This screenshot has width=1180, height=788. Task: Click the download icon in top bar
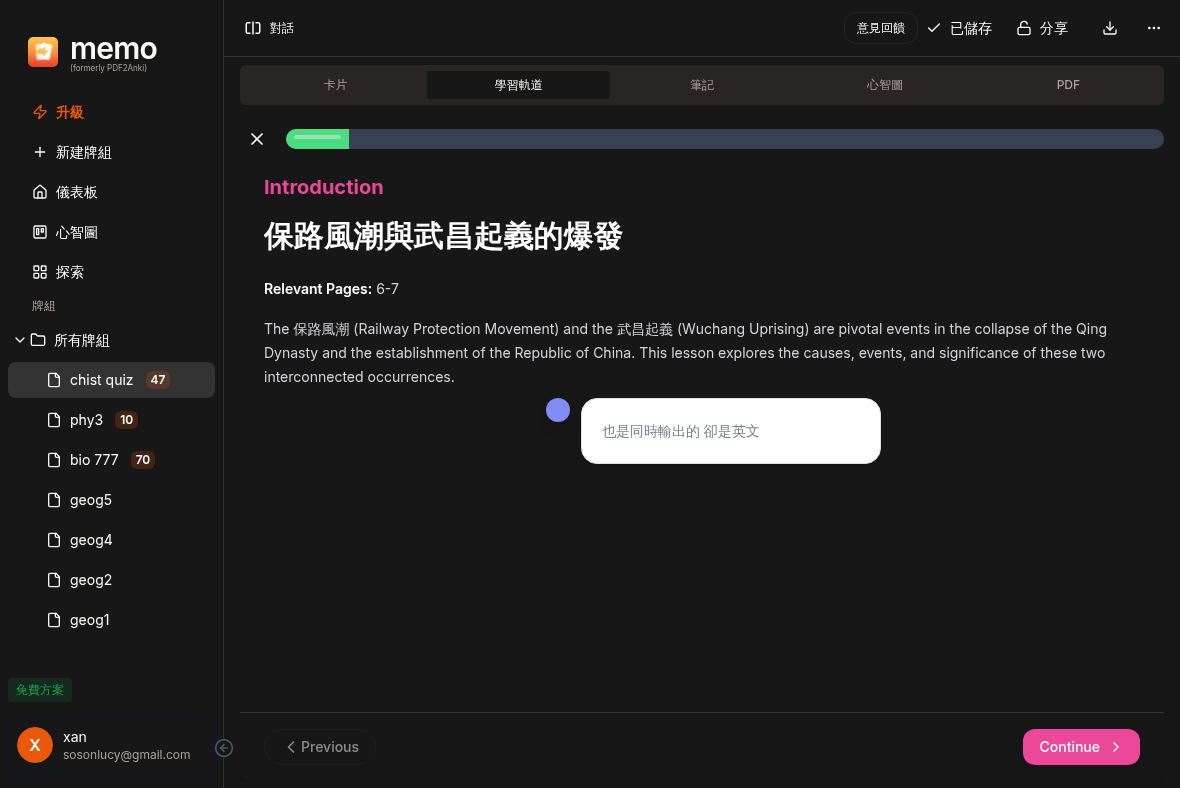point(1109,28)
